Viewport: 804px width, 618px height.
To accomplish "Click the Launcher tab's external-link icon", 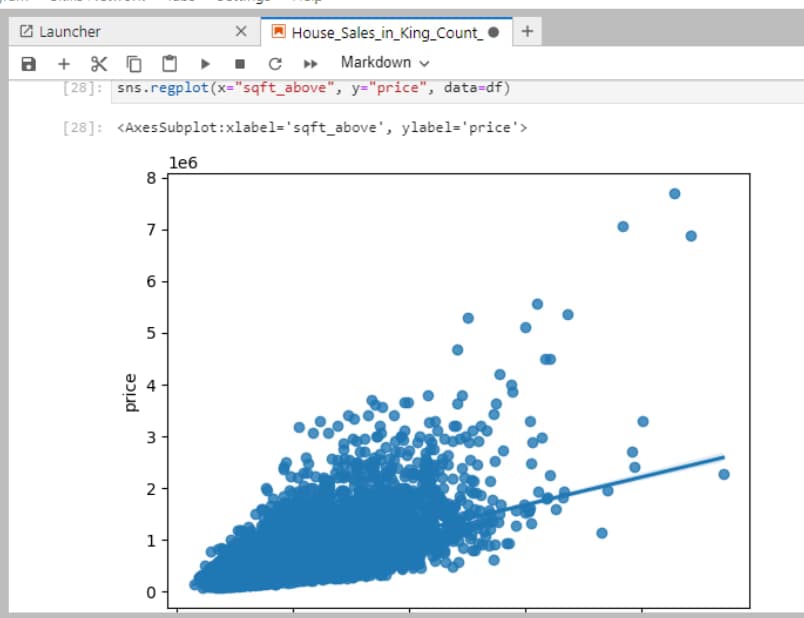I will [26, 32].
